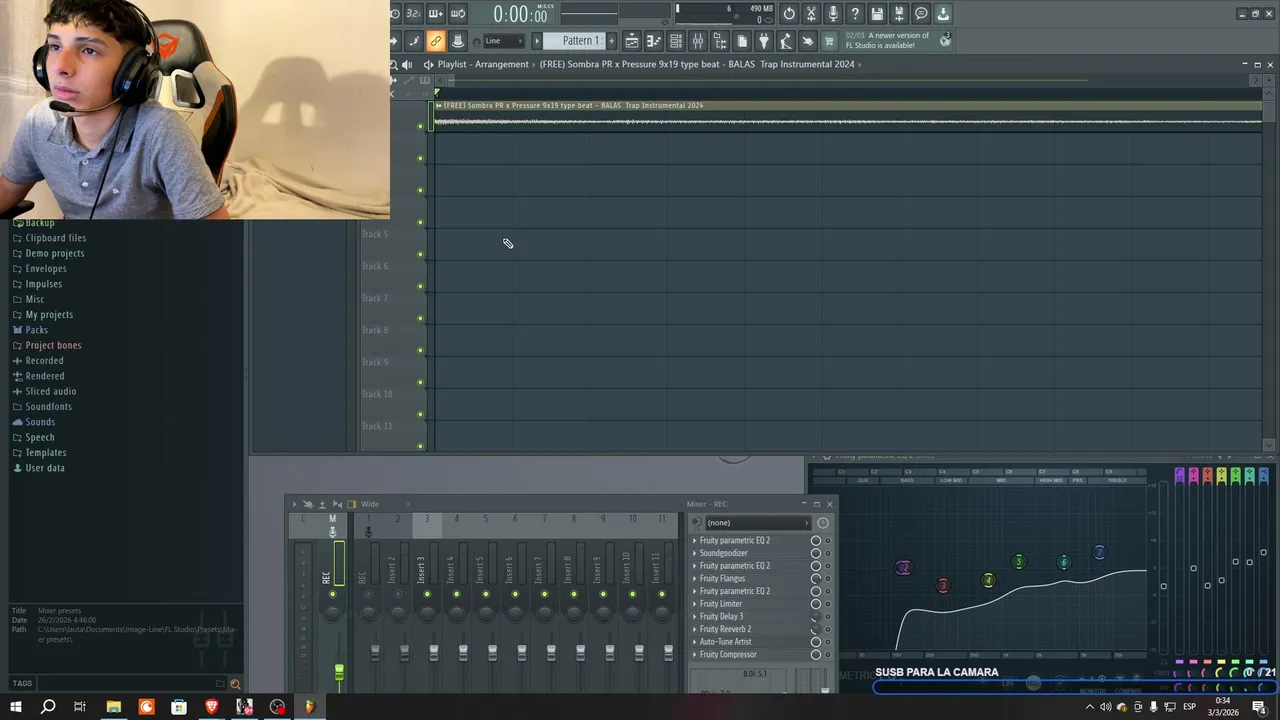Open the Fruity parametric EQ 2 first slot

(735, 541)
